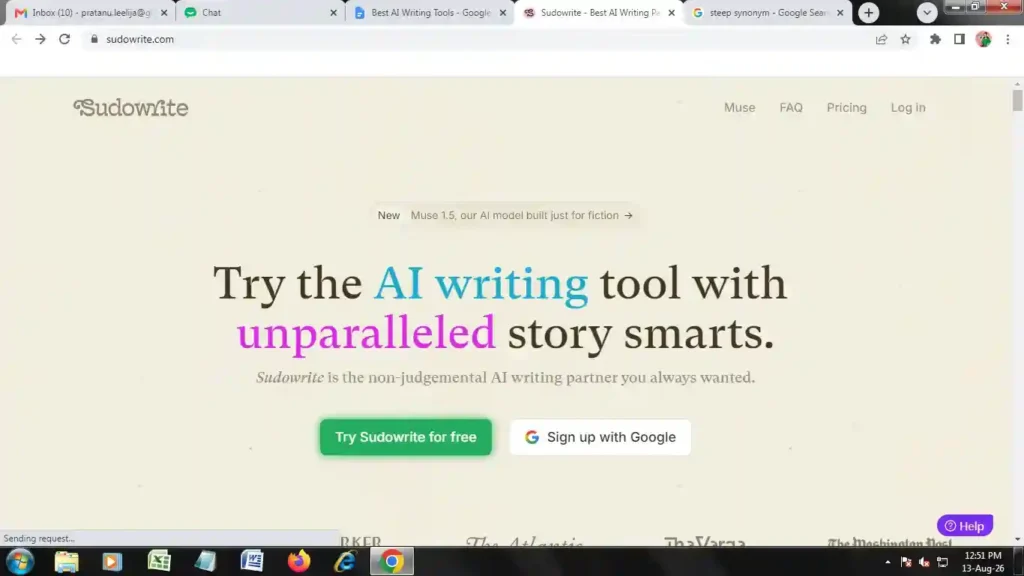Click Try Sudowrite for free button

[x=406, y=437]
